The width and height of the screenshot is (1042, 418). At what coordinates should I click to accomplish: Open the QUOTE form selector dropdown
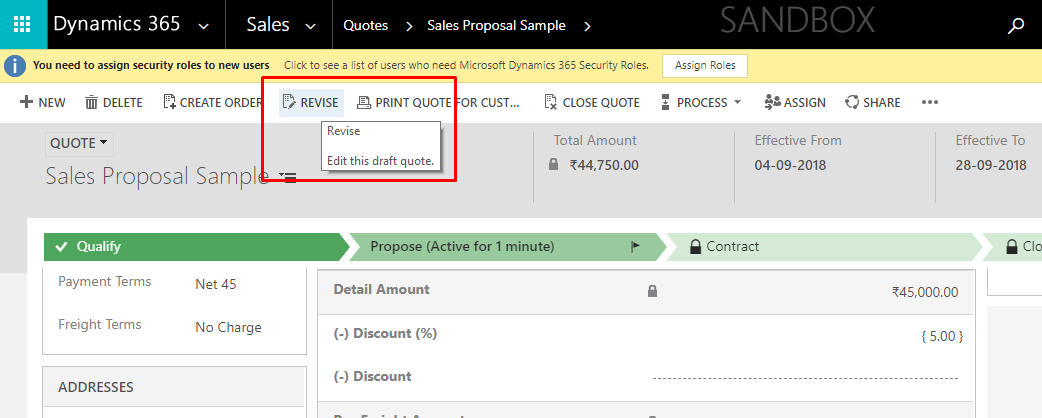point(79,144)
